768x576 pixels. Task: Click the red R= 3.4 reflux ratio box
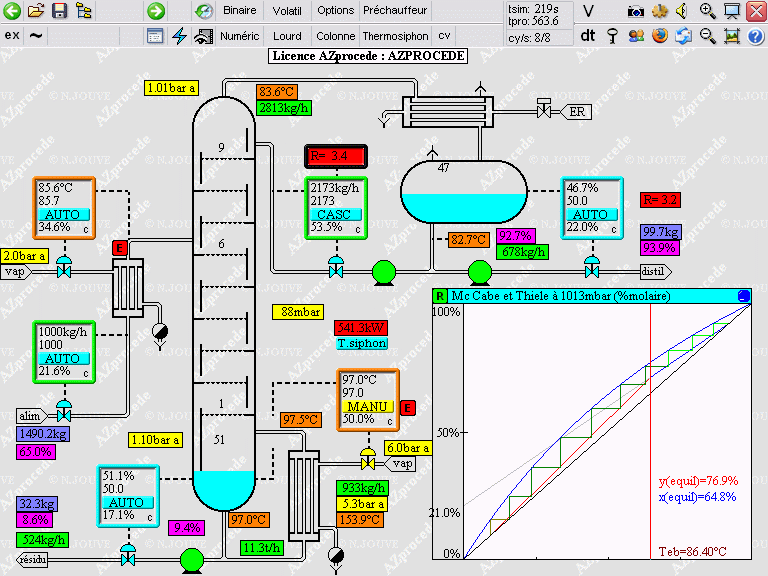tap(336, 156)
